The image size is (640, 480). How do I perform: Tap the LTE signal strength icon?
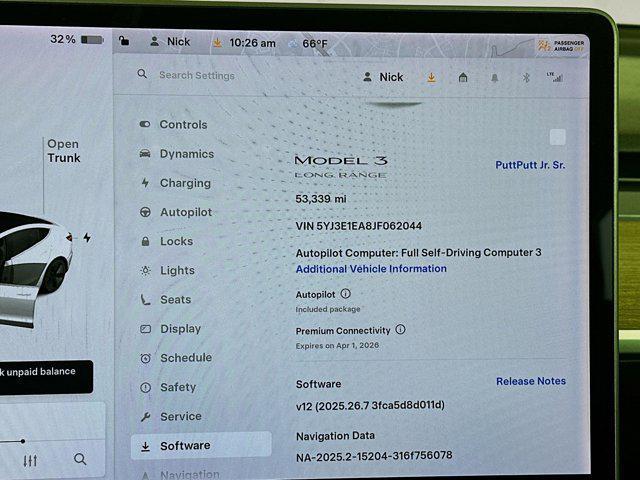tap(554, 76)
